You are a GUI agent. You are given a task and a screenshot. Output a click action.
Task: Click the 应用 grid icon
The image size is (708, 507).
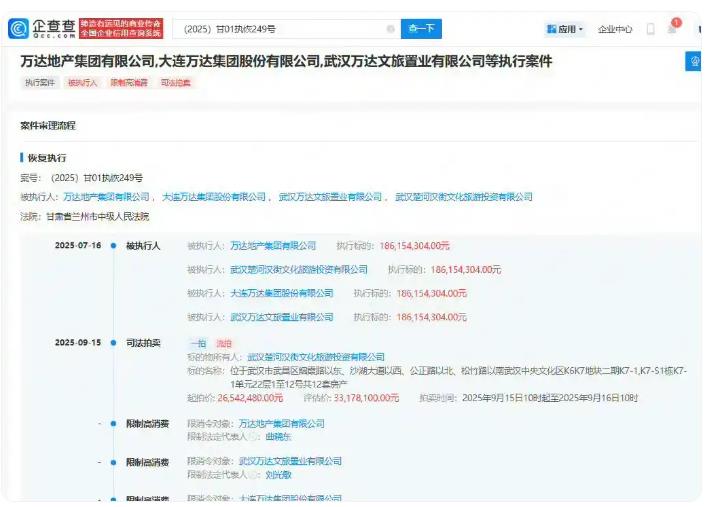tap(551, 30)
